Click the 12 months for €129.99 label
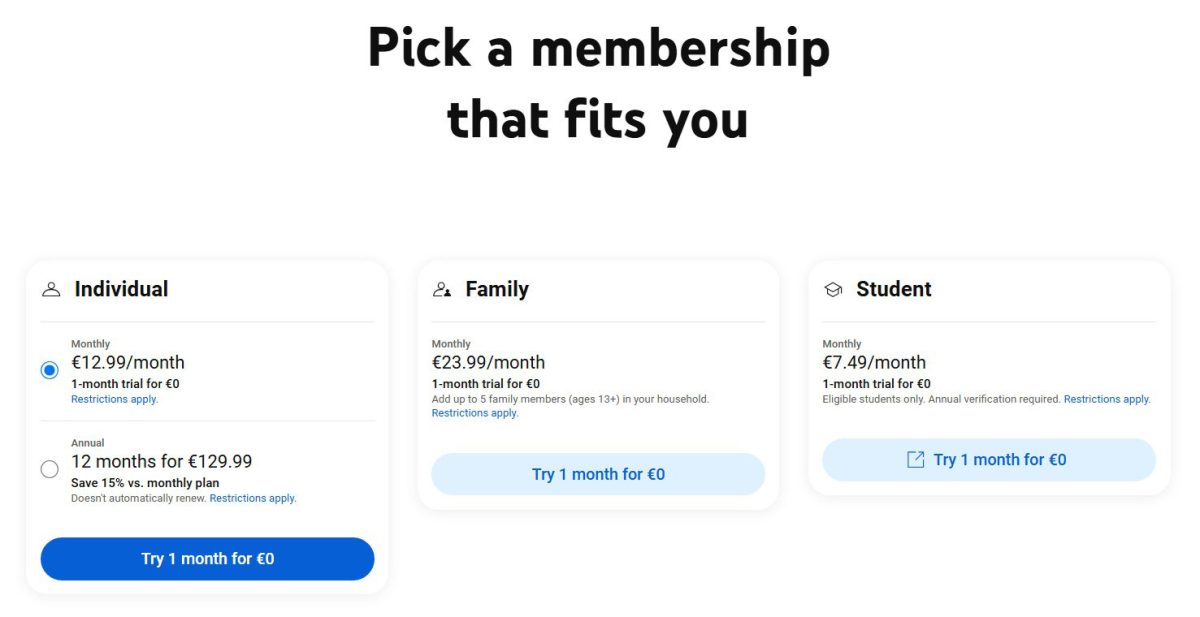 (x=161, y=461)
